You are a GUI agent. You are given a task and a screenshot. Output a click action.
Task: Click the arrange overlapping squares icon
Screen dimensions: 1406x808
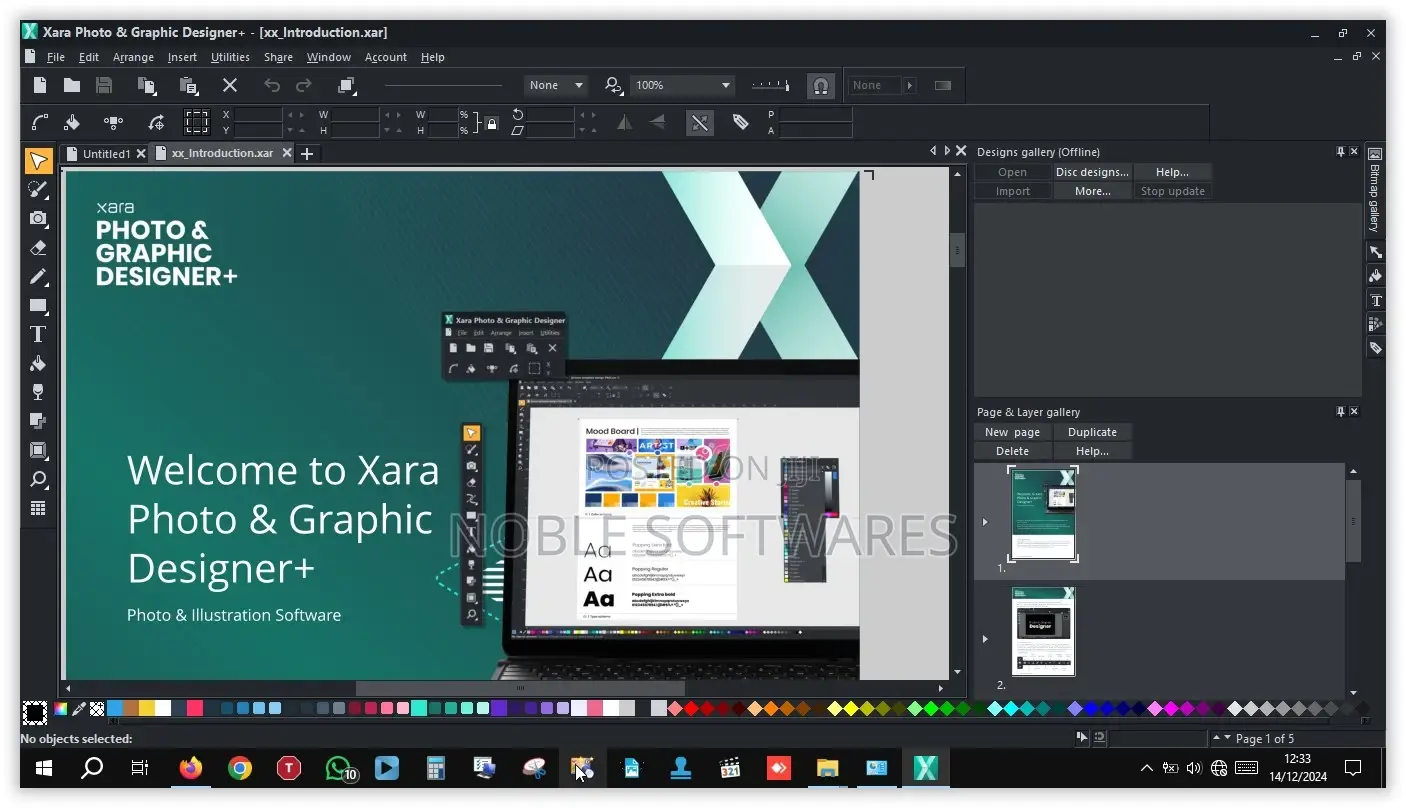[346, 85]
